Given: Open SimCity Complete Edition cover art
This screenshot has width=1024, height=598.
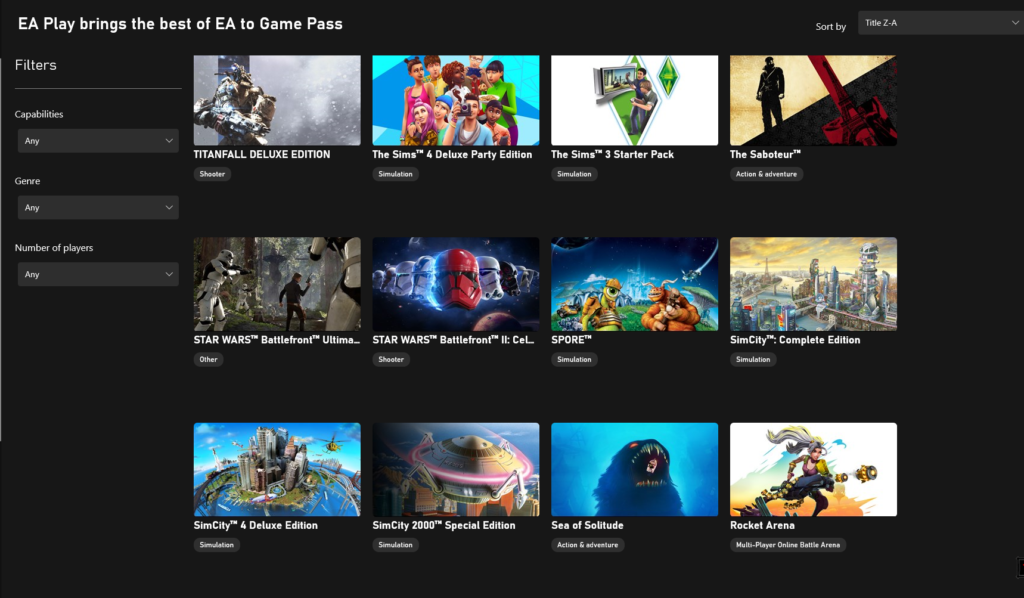Looking at the screenshot, I should (x=813, y=284).
